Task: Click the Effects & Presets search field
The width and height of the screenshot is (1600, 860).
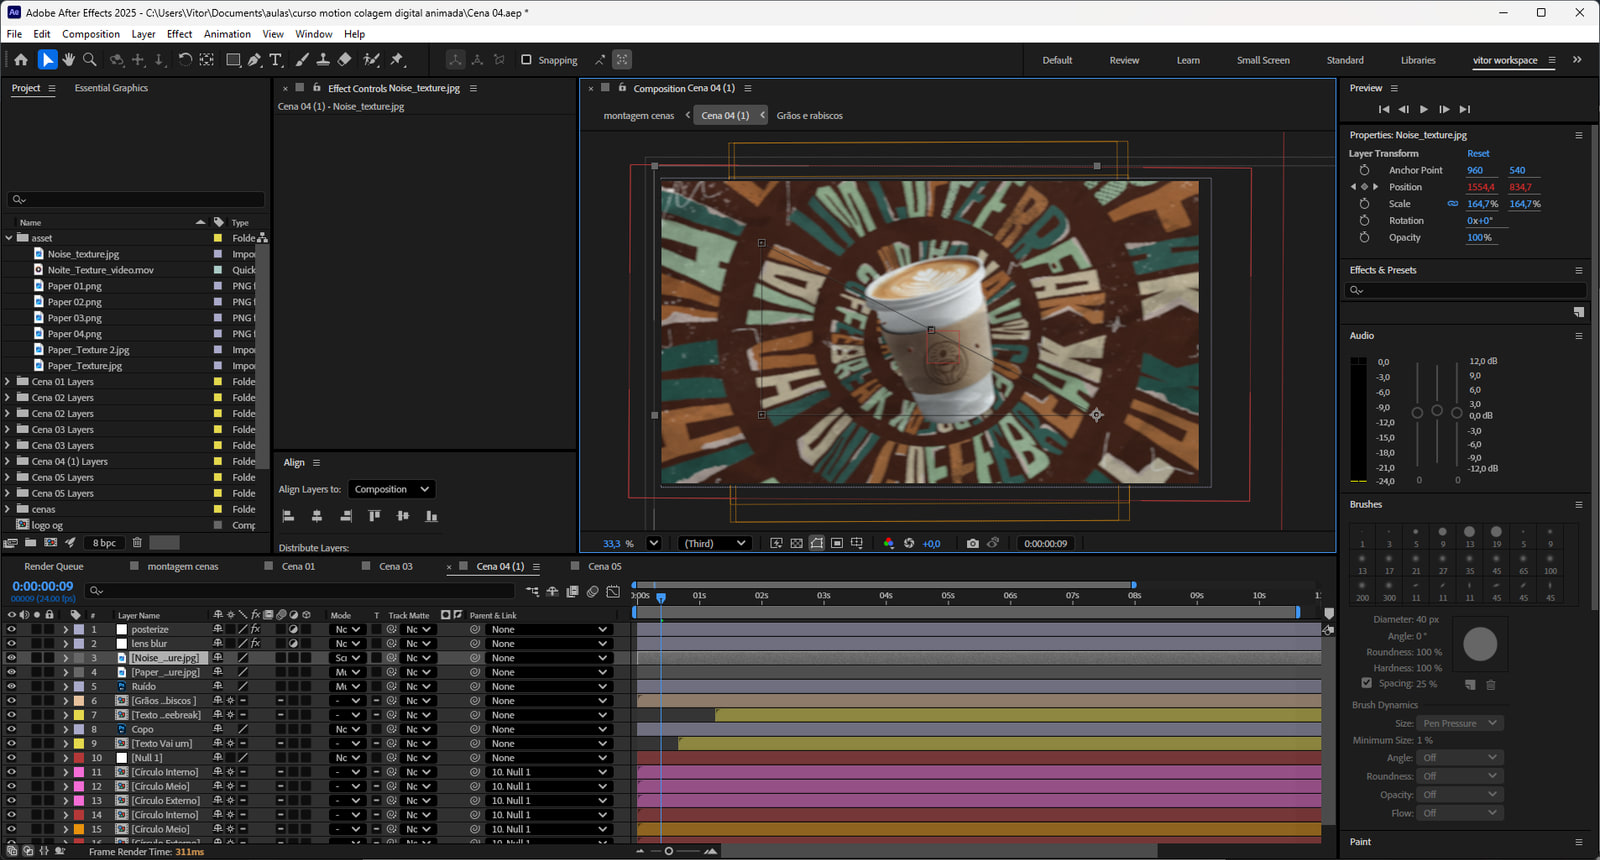Action: click(1465, 290)
